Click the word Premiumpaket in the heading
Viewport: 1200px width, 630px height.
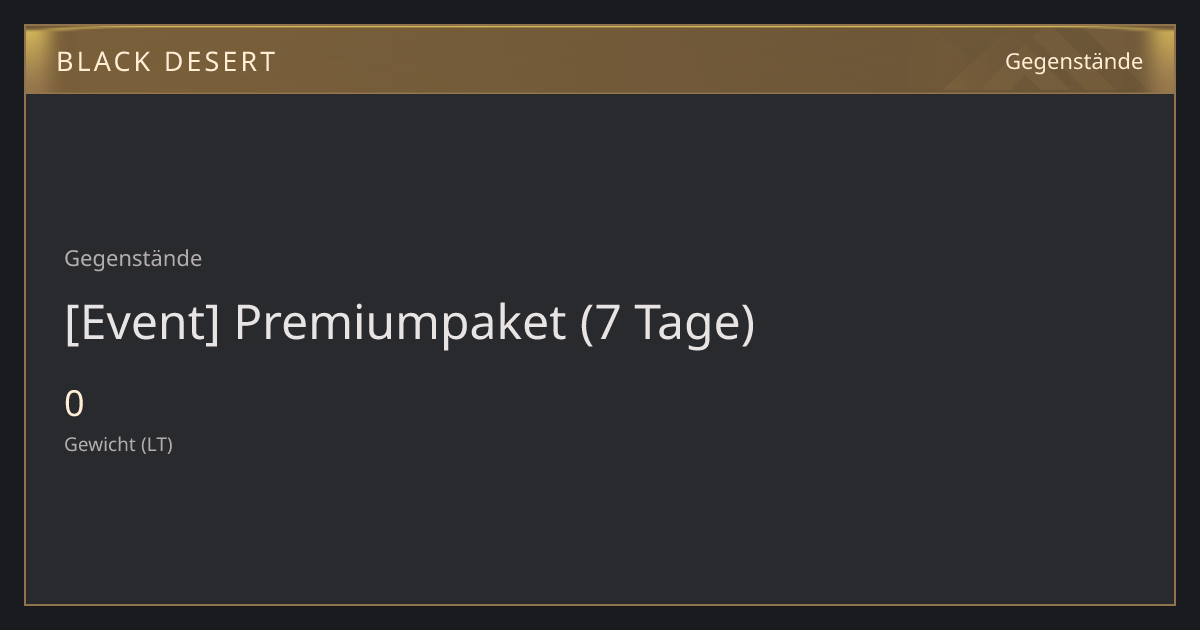point(400,323)
